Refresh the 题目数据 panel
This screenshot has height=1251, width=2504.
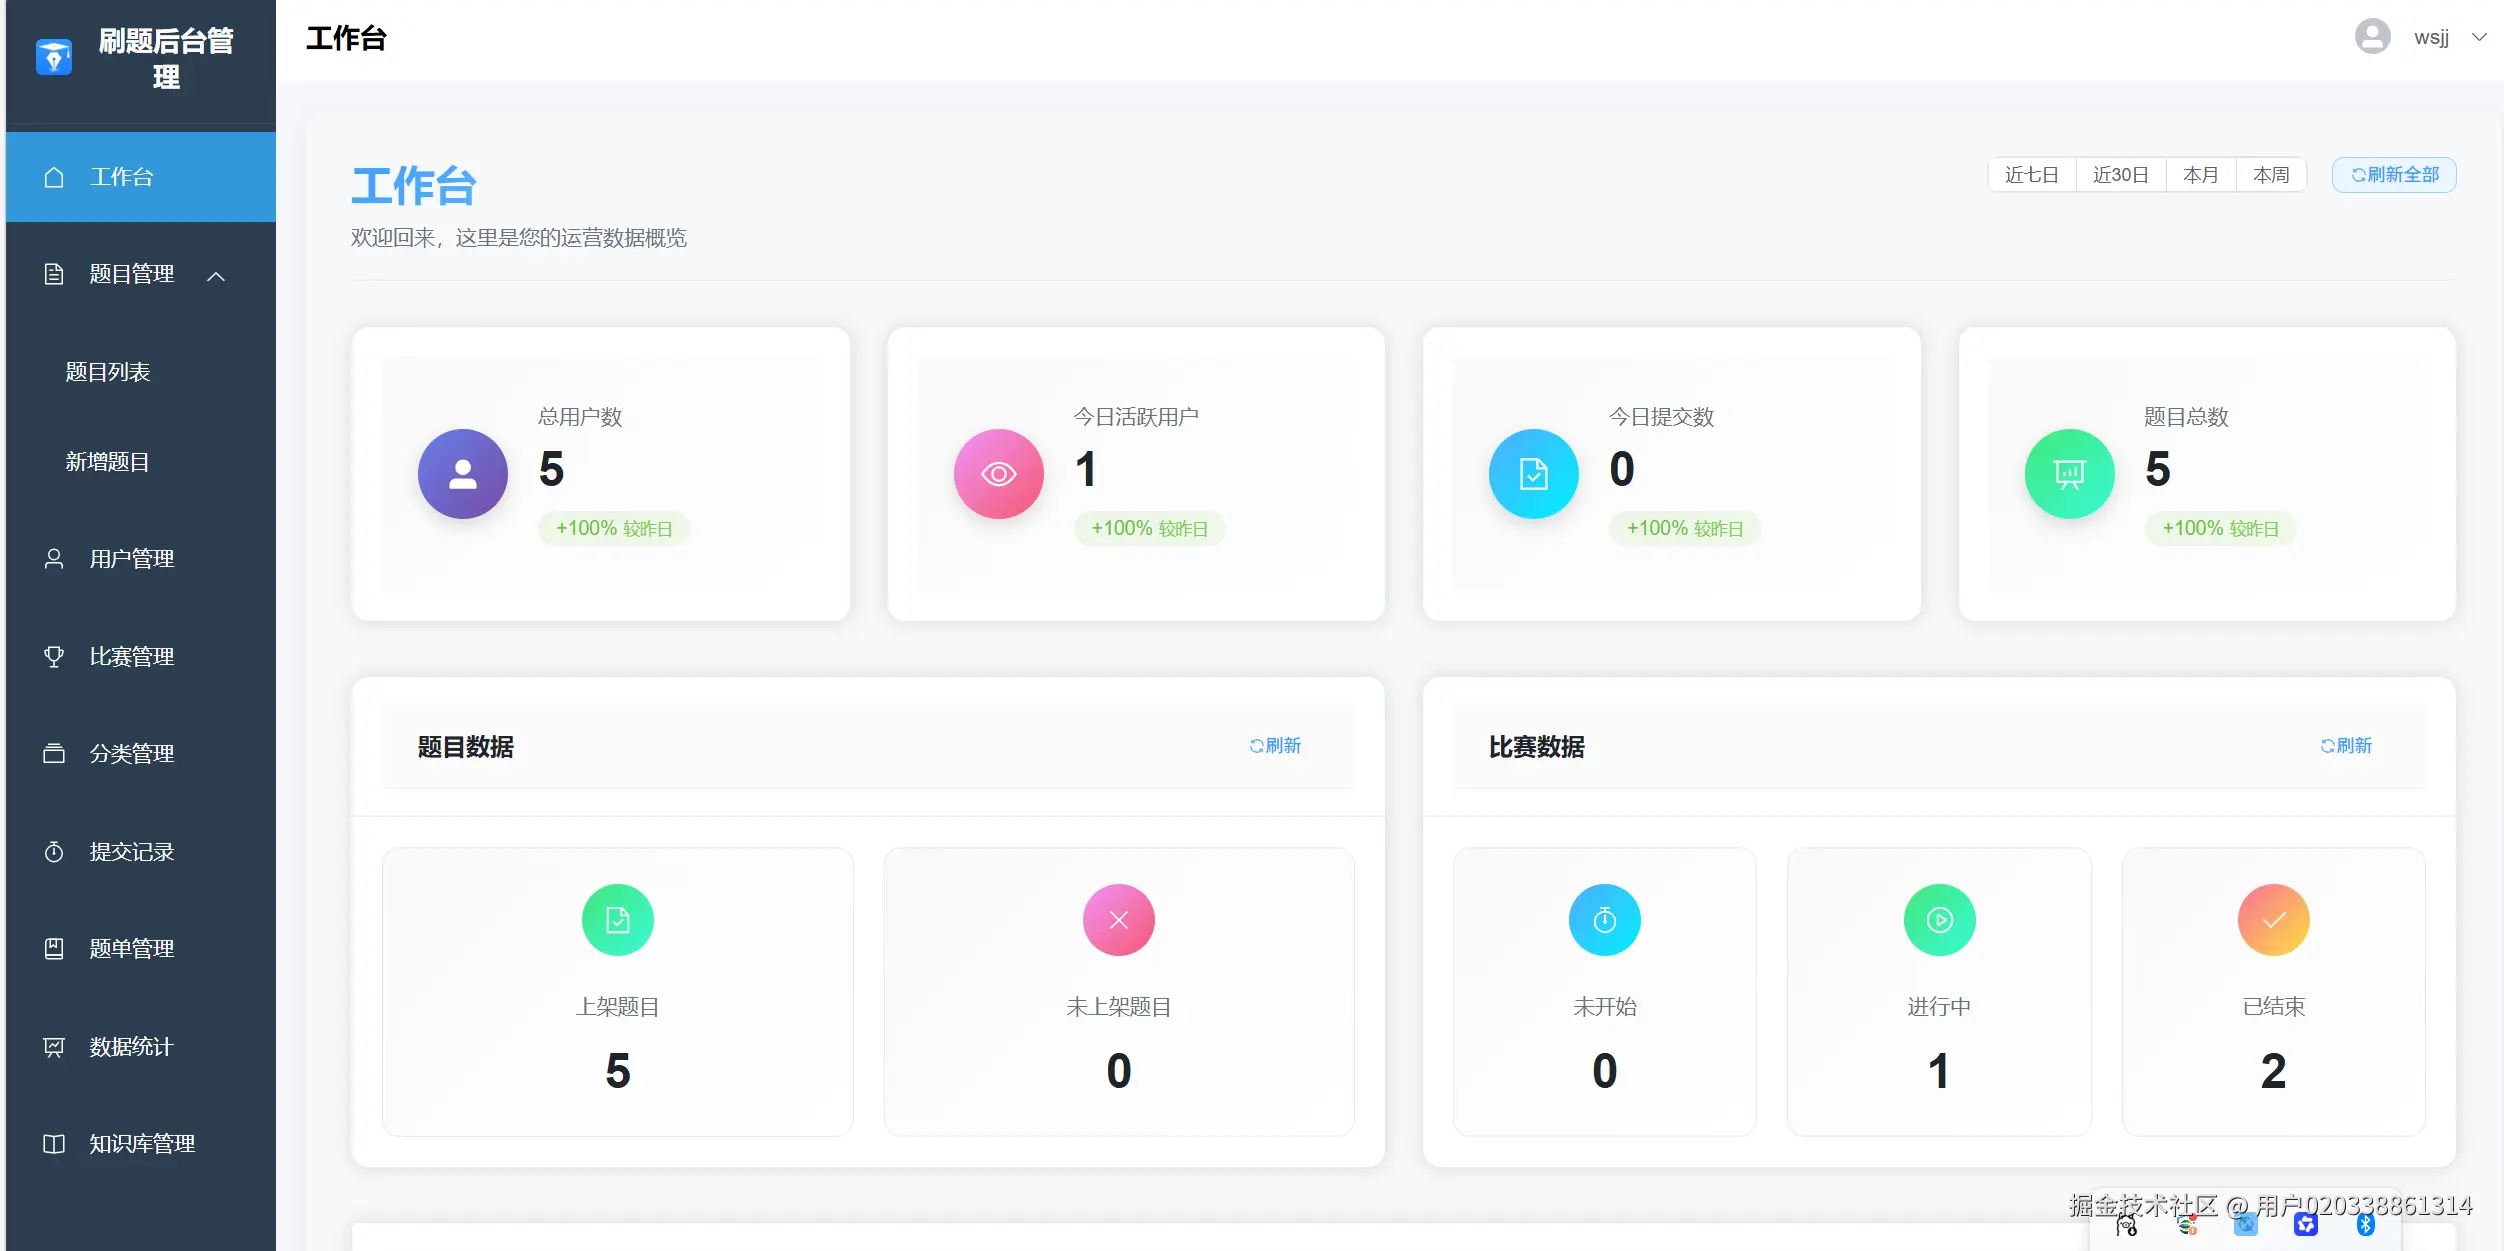(x=1275, y=746)
